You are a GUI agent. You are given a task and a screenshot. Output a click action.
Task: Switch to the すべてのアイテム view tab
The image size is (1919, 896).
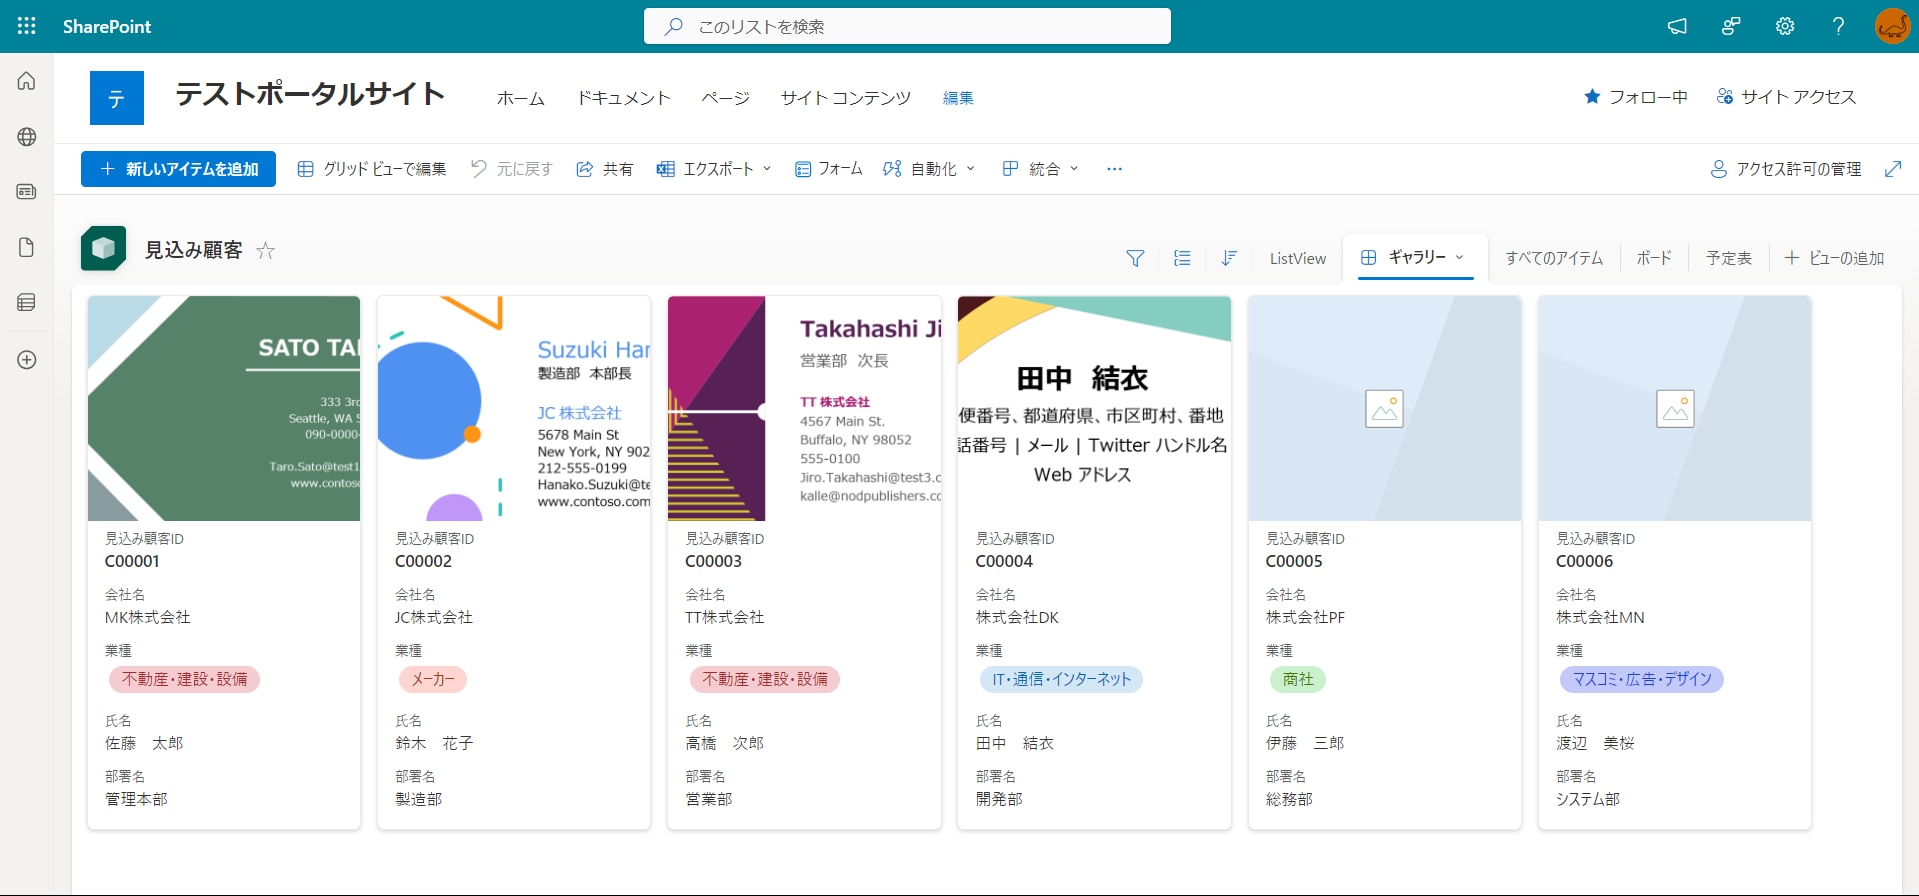[1554, 258]
